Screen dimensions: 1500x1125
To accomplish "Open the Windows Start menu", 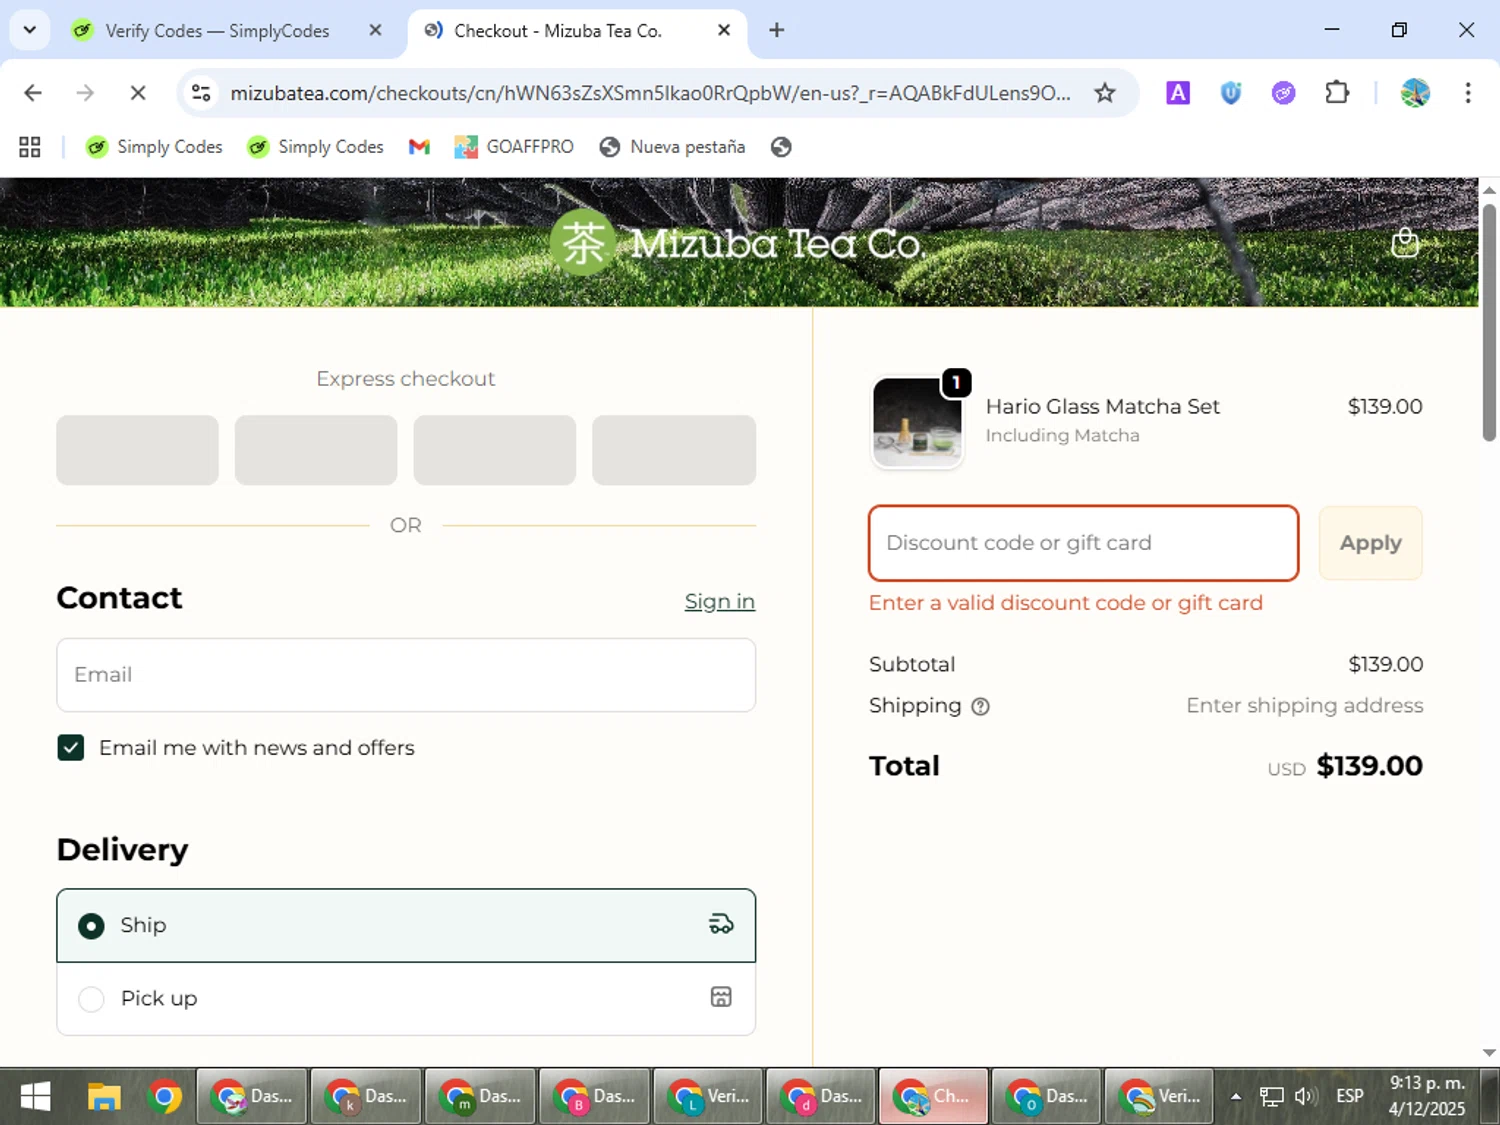I will (35, 1097).
